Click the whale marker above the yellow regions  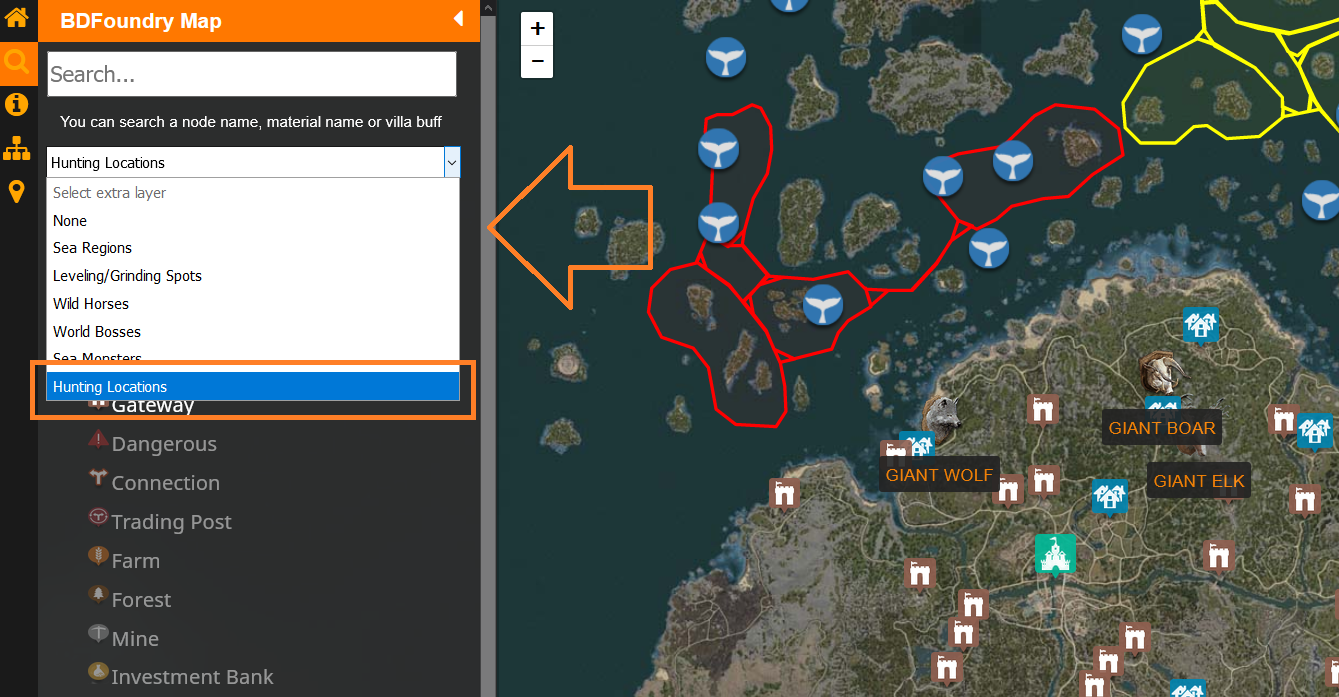pyautogui.click(x=1141, y=36)
